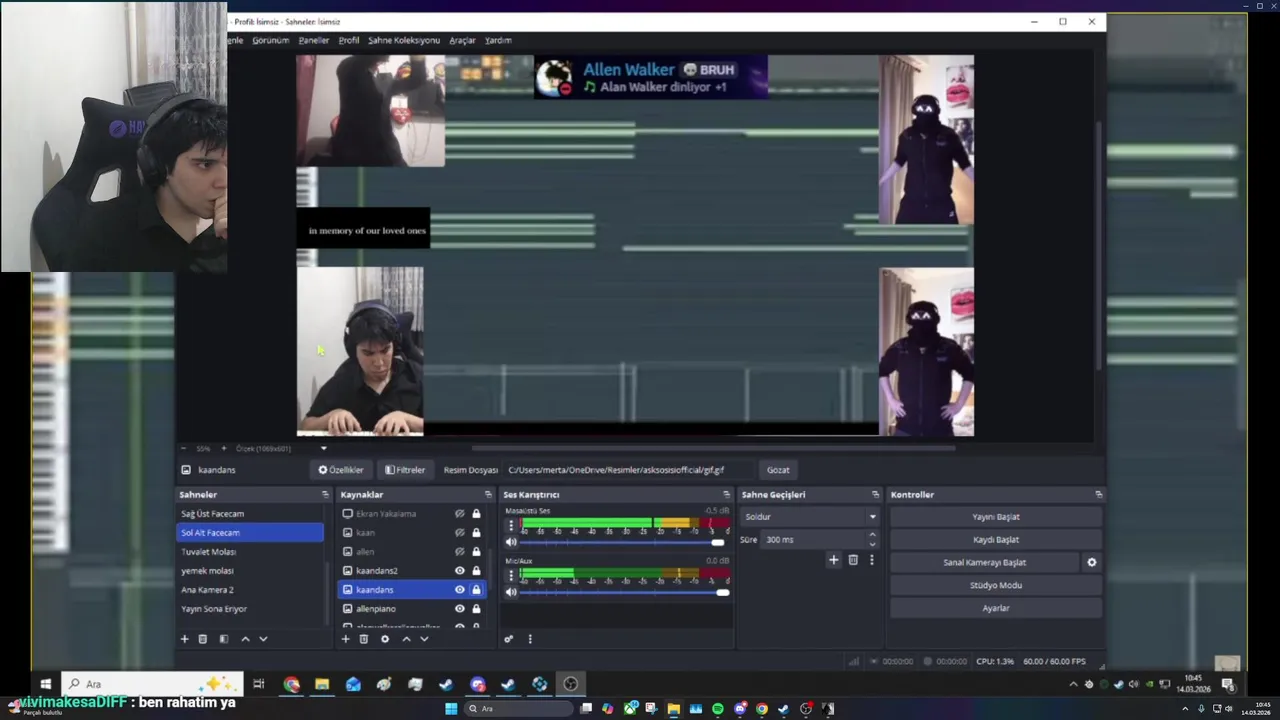The height and width of the screenshot is (720, 1280).
Task: Click Gözat browse button
Action: (778, 470)
